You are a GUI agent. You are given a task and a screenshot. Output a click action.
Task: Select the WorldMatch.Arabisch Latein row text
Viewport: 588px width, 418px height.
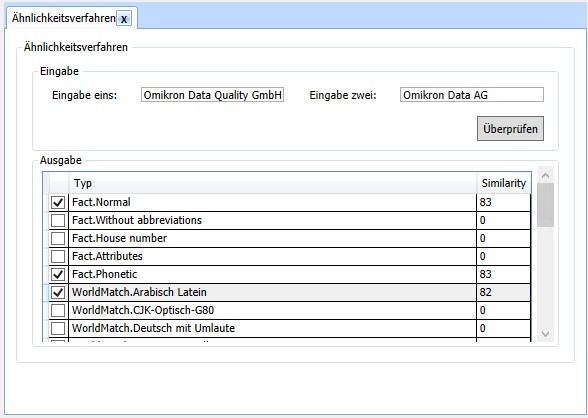[139, 292]
